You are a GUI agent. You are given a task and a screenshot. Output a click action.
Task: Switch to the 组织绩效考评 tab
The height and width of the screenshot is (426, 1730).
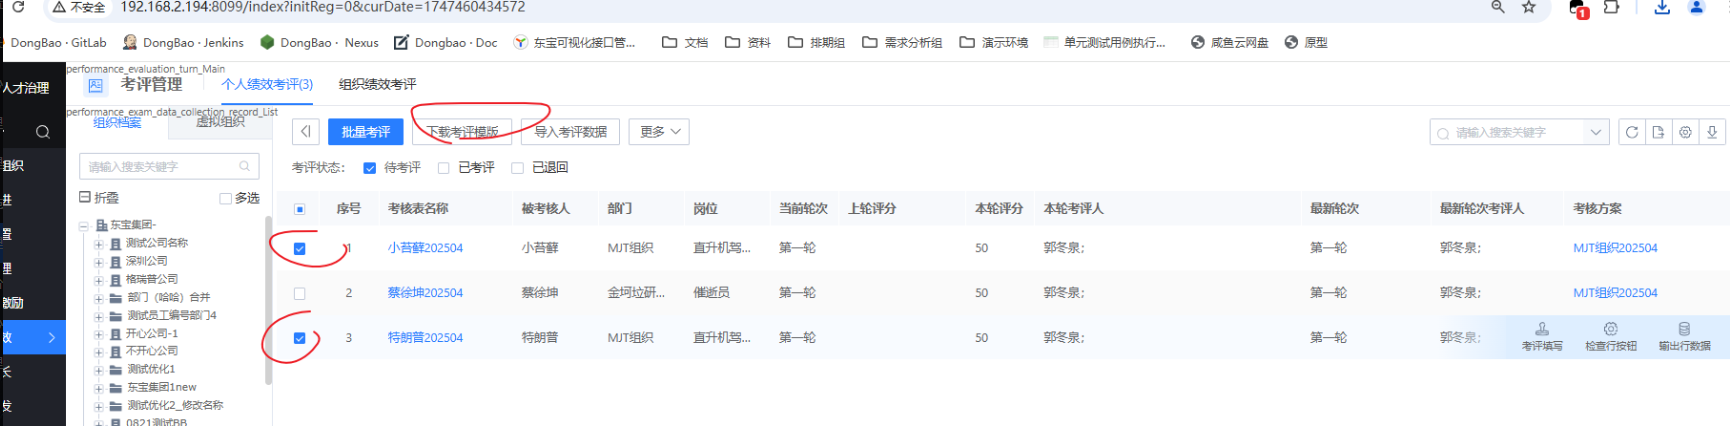click(x=377, y=85)
